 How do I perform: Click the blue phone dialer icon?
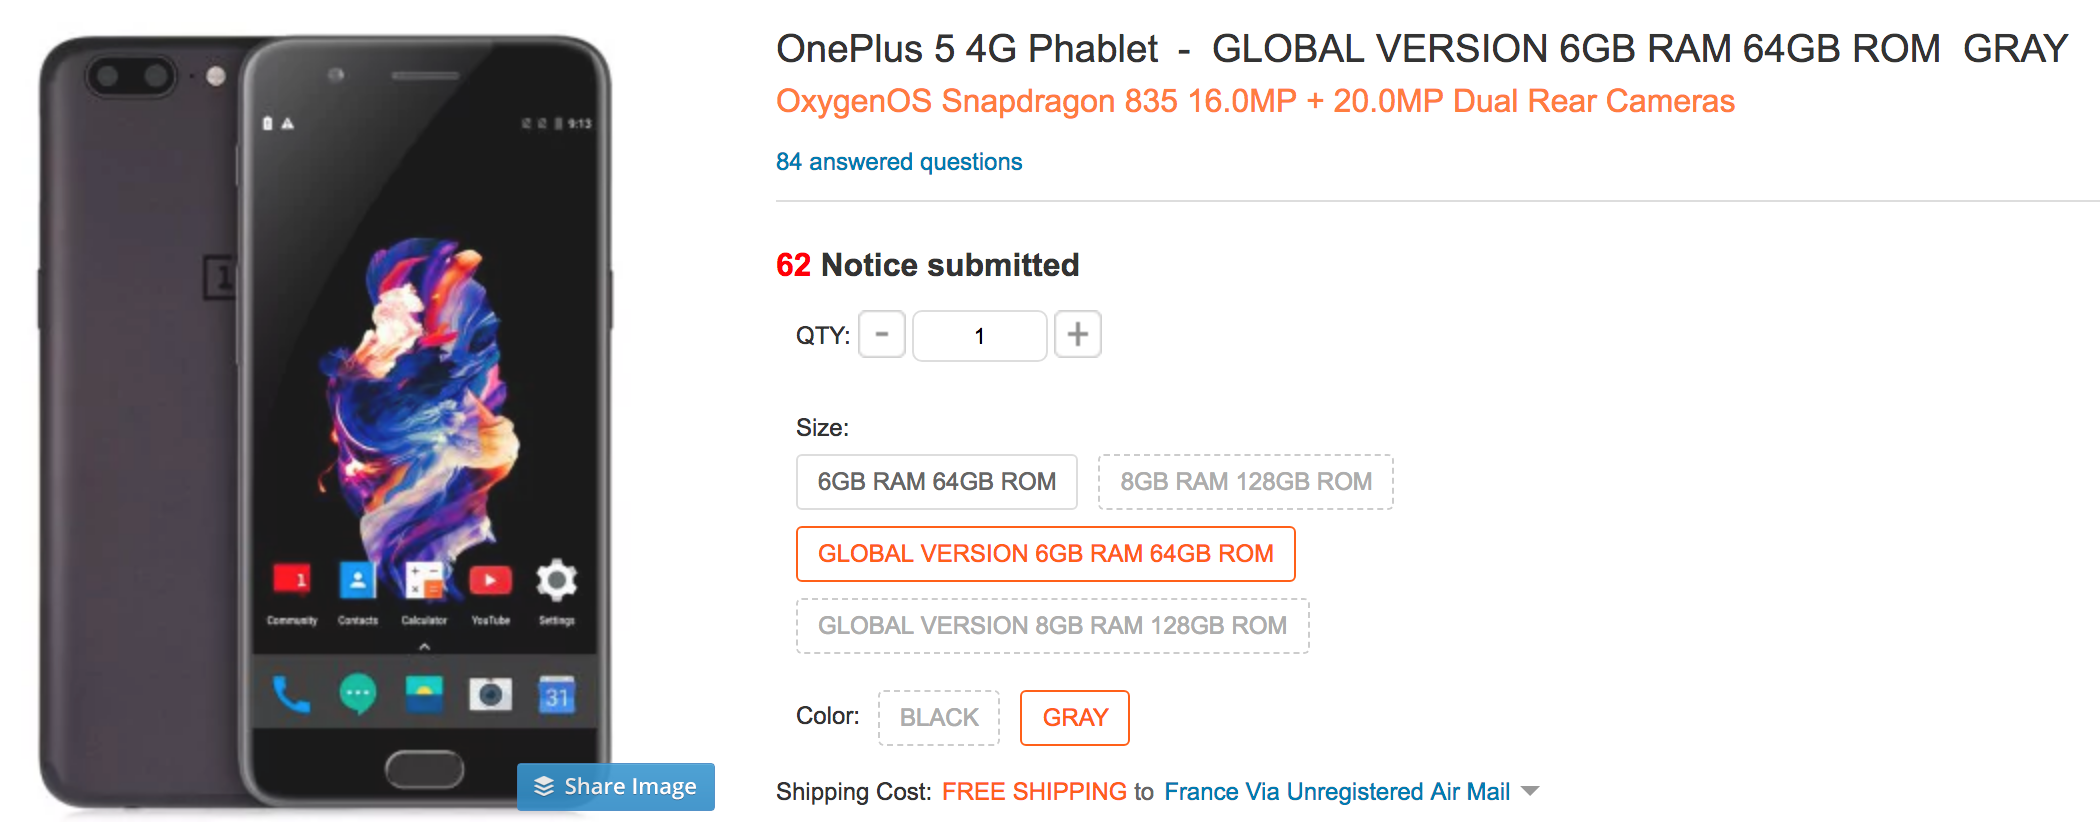click(291, 694)
